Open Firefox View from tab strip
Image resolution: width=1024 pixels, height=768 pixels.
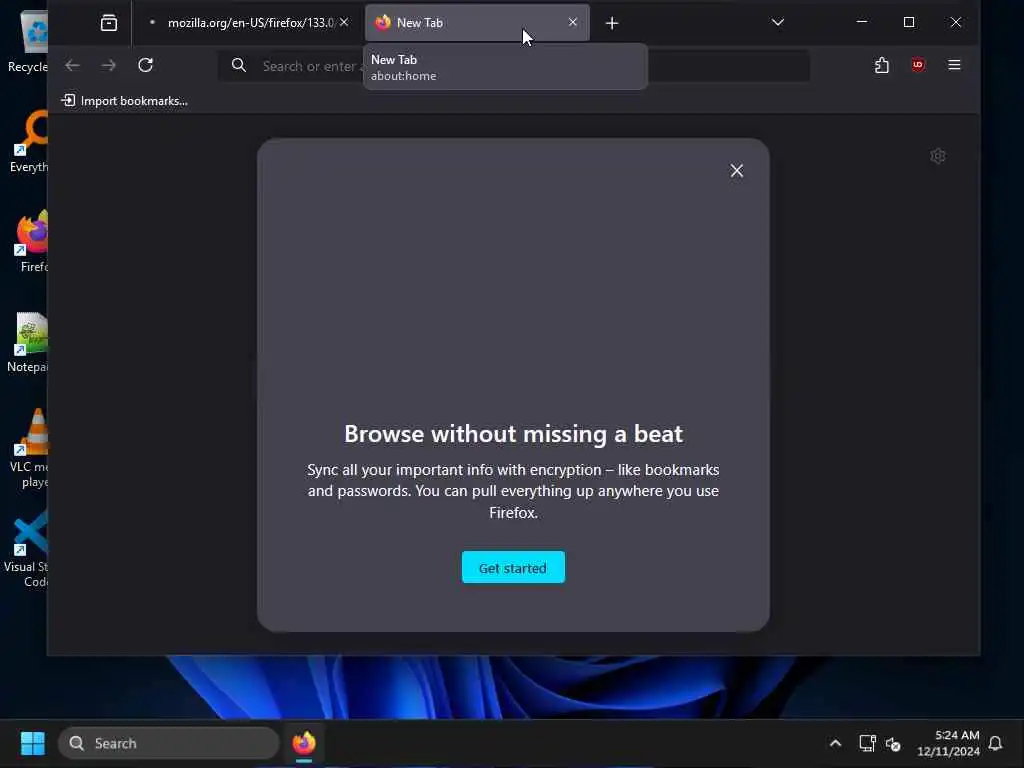click(109, 23)
